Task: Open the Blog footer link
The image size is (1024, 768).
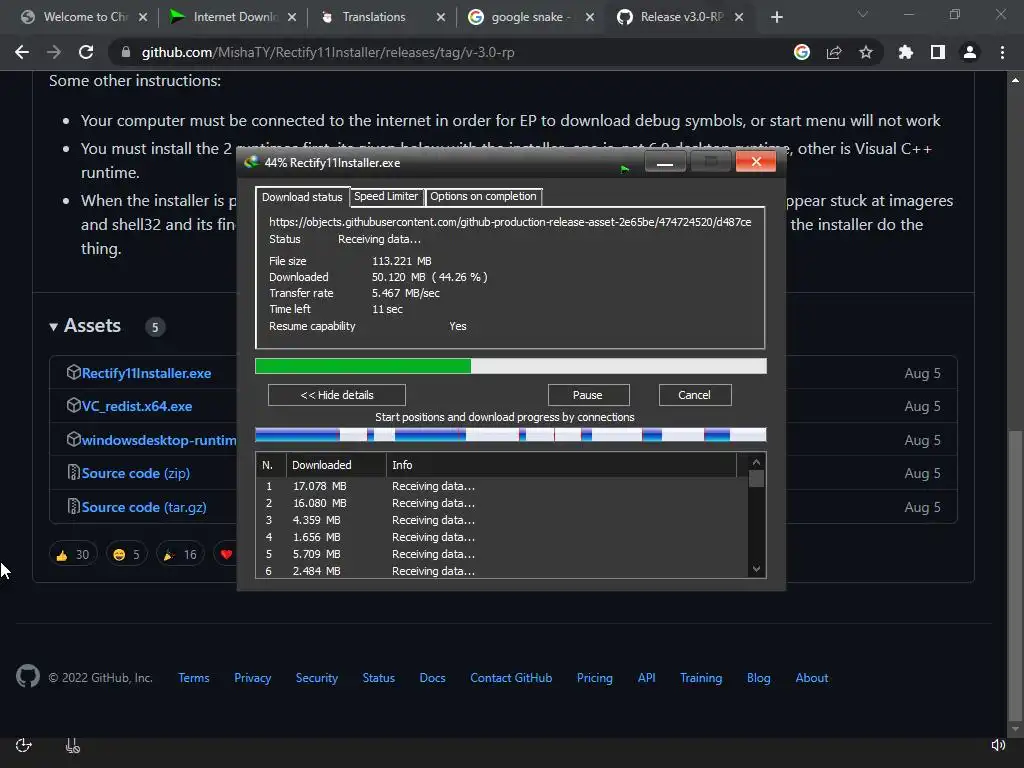Action: 759,678
